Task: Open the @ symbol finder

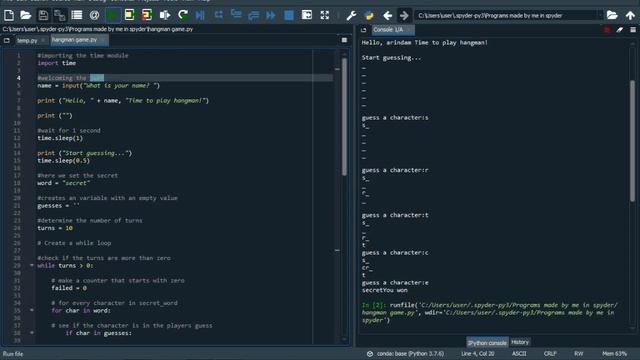Action: coord(94,16)
